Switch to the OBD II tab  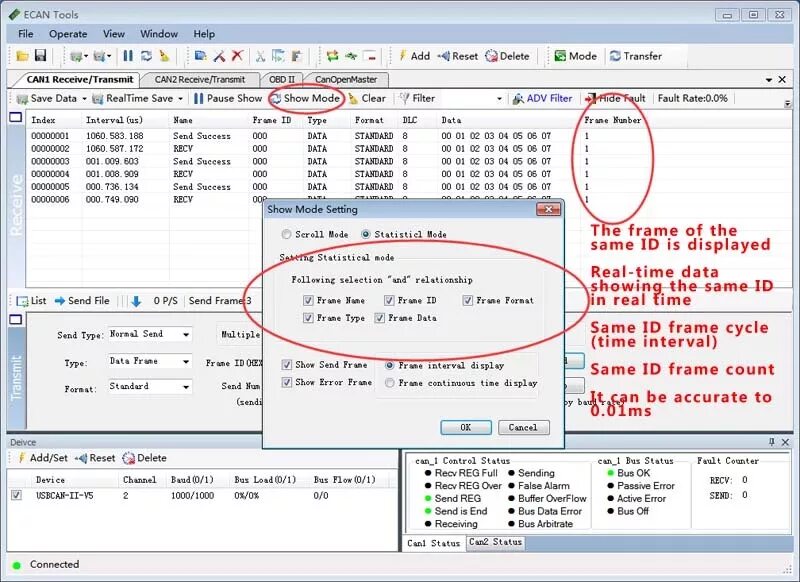282,80
